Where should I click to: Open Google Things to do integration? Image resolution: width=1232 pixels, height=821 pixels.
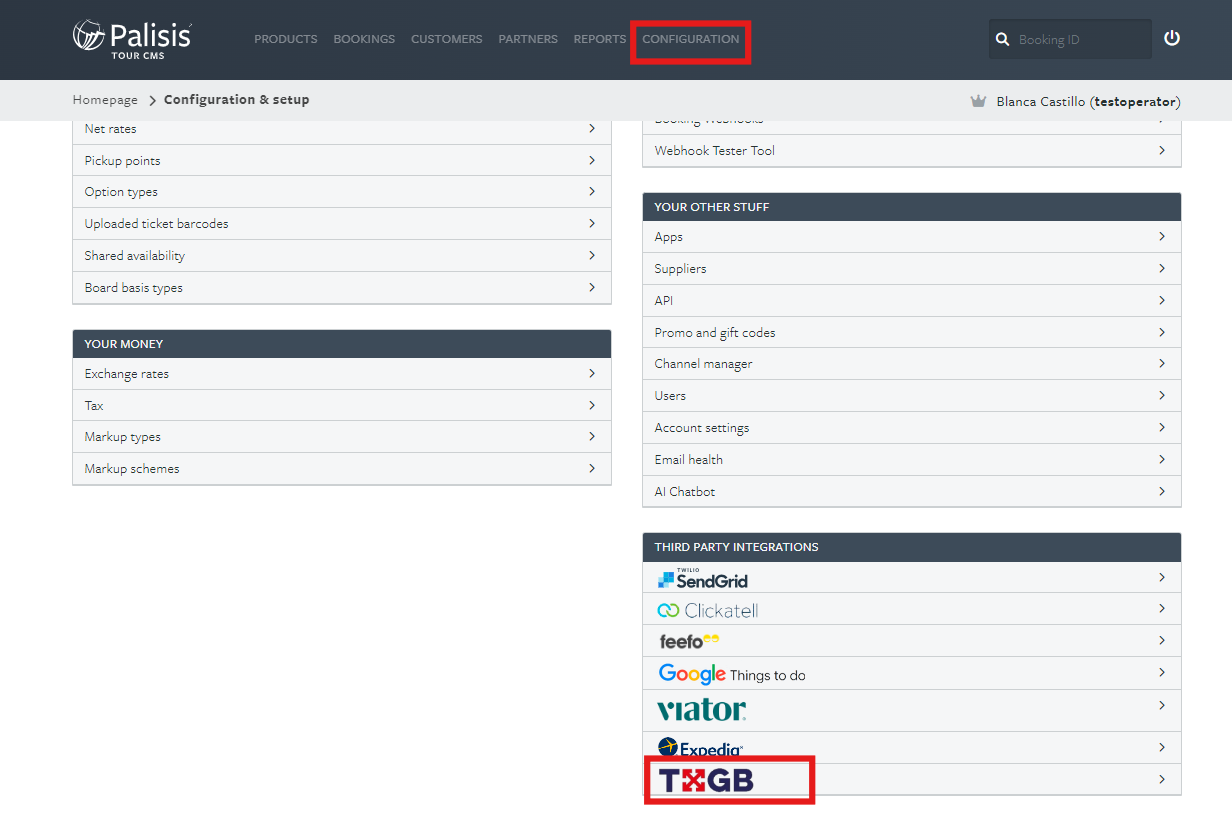coord(911,673)
